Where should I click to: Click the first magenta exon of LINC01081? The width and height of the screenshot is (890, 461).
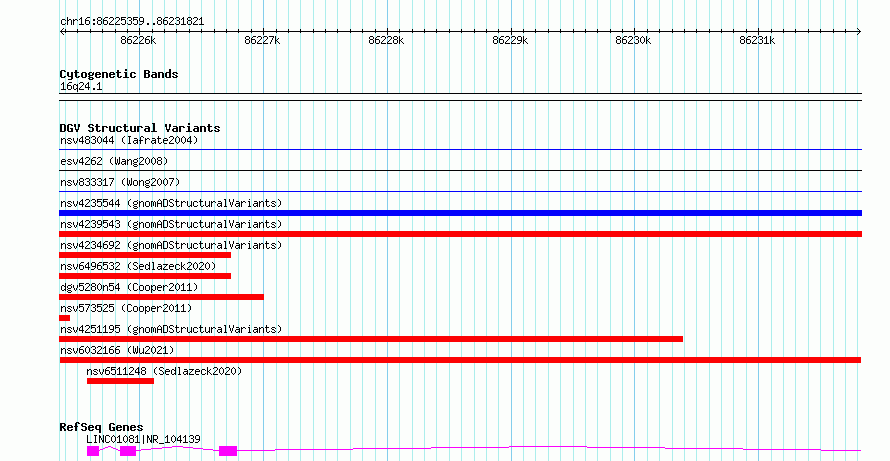pos(93,451)
